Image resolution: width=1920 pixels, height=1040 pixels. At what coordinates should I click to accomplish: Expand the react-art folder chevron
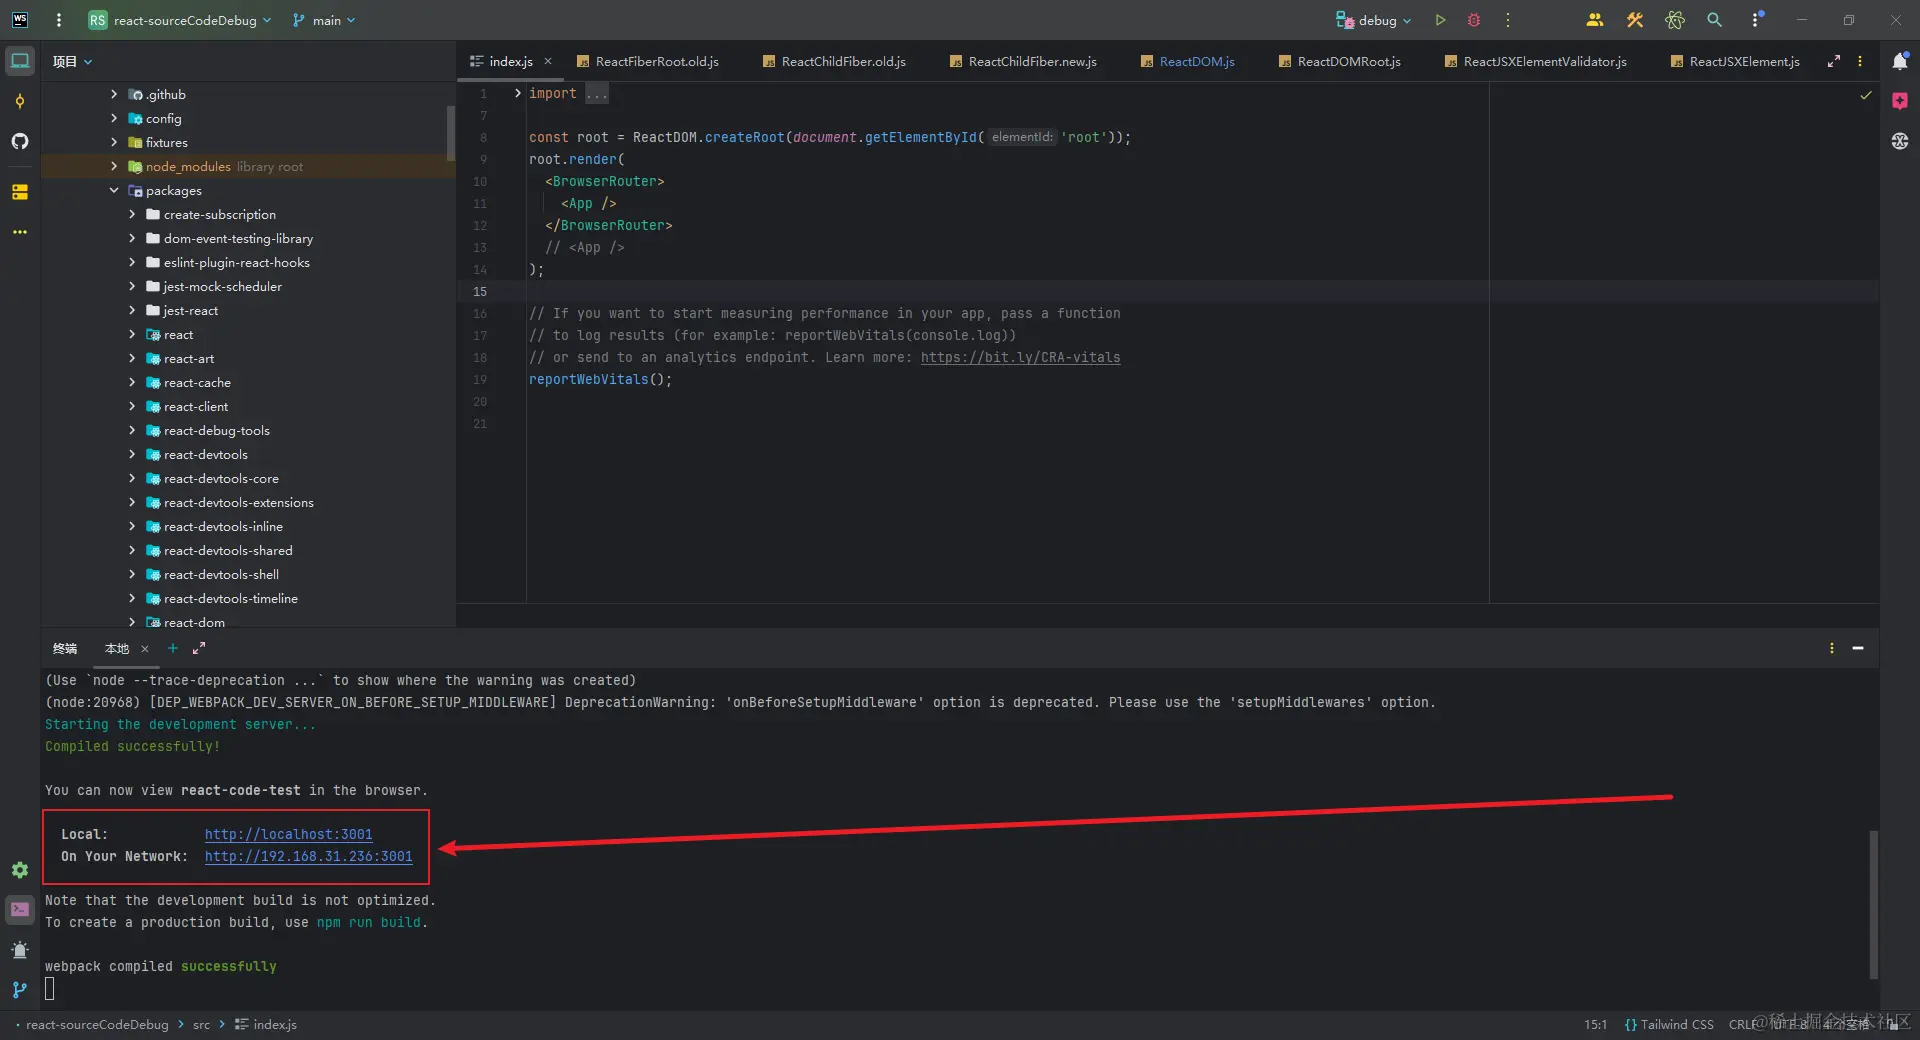(x=132, y=358)
